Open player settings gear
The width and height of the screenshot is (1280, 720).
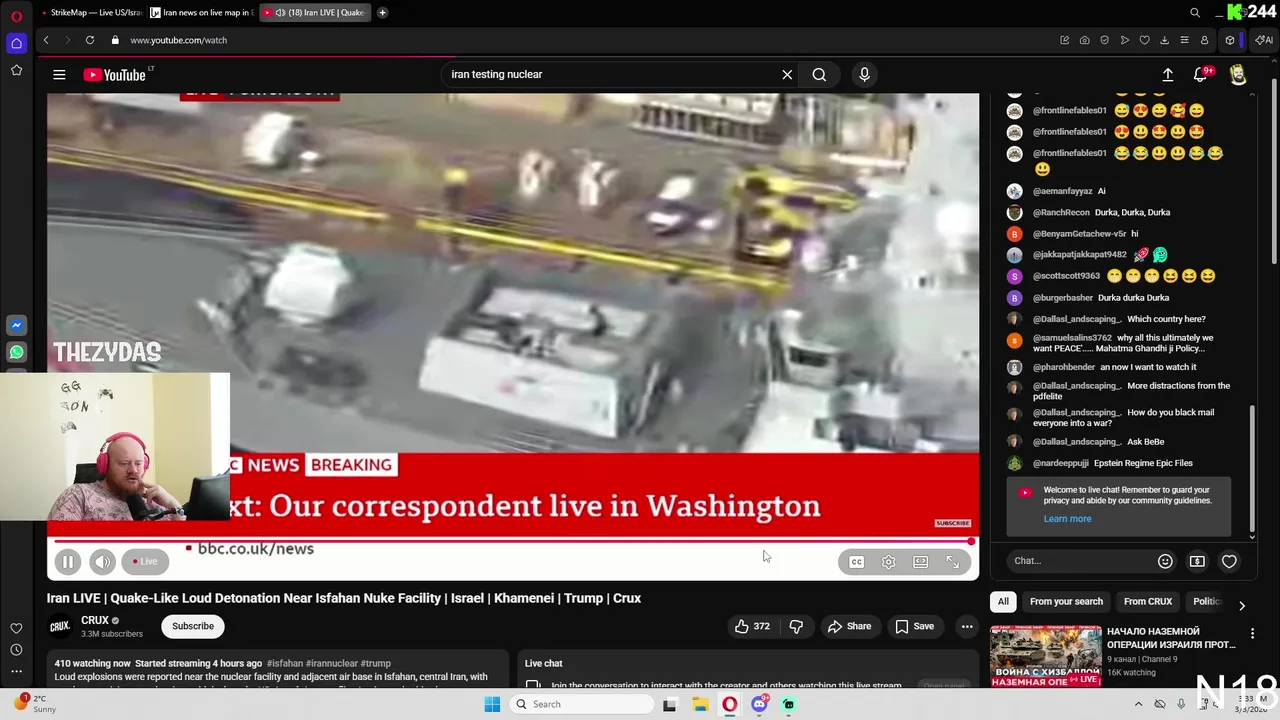pos(888,562)
